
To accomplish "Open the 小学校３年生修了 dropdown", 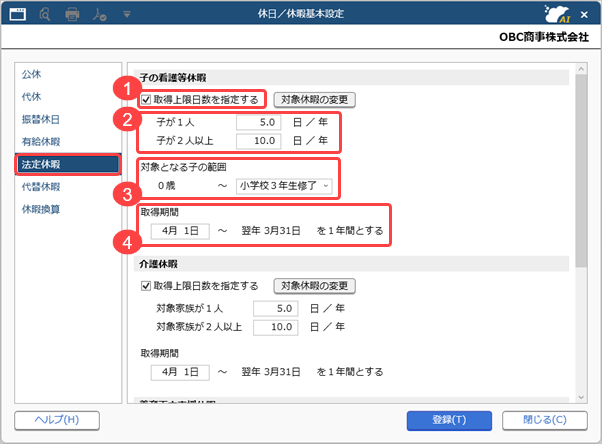I will (284, 186).
